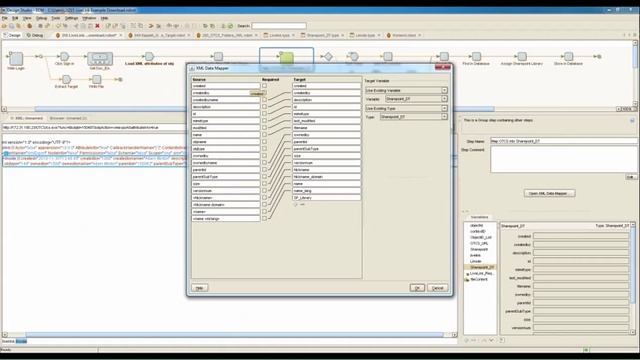The width and height of the screenshot is (640, 360).
Task: Select the parentSubType source field
Action: click(226, 177)
